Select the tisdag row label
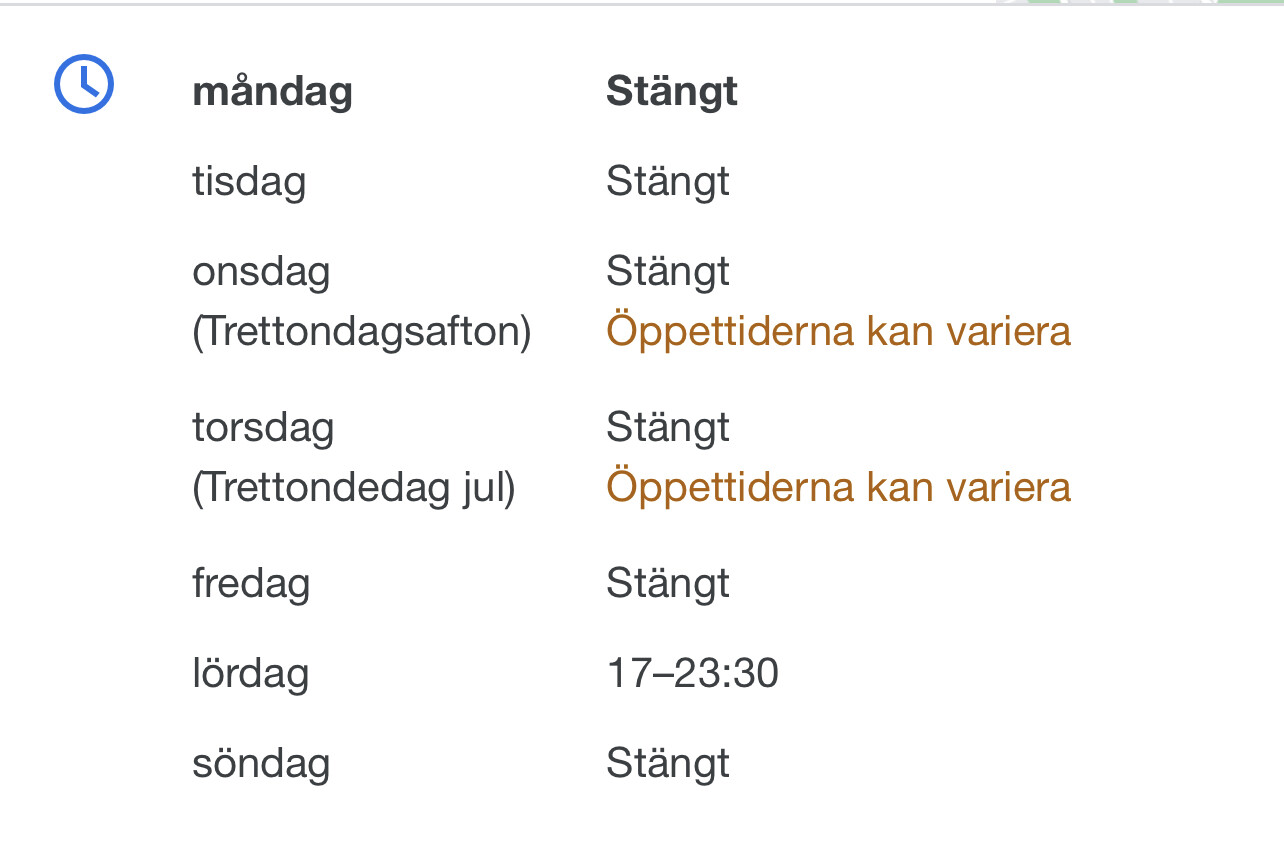This screenshot has width=1284, height=841. coord(249,182)
